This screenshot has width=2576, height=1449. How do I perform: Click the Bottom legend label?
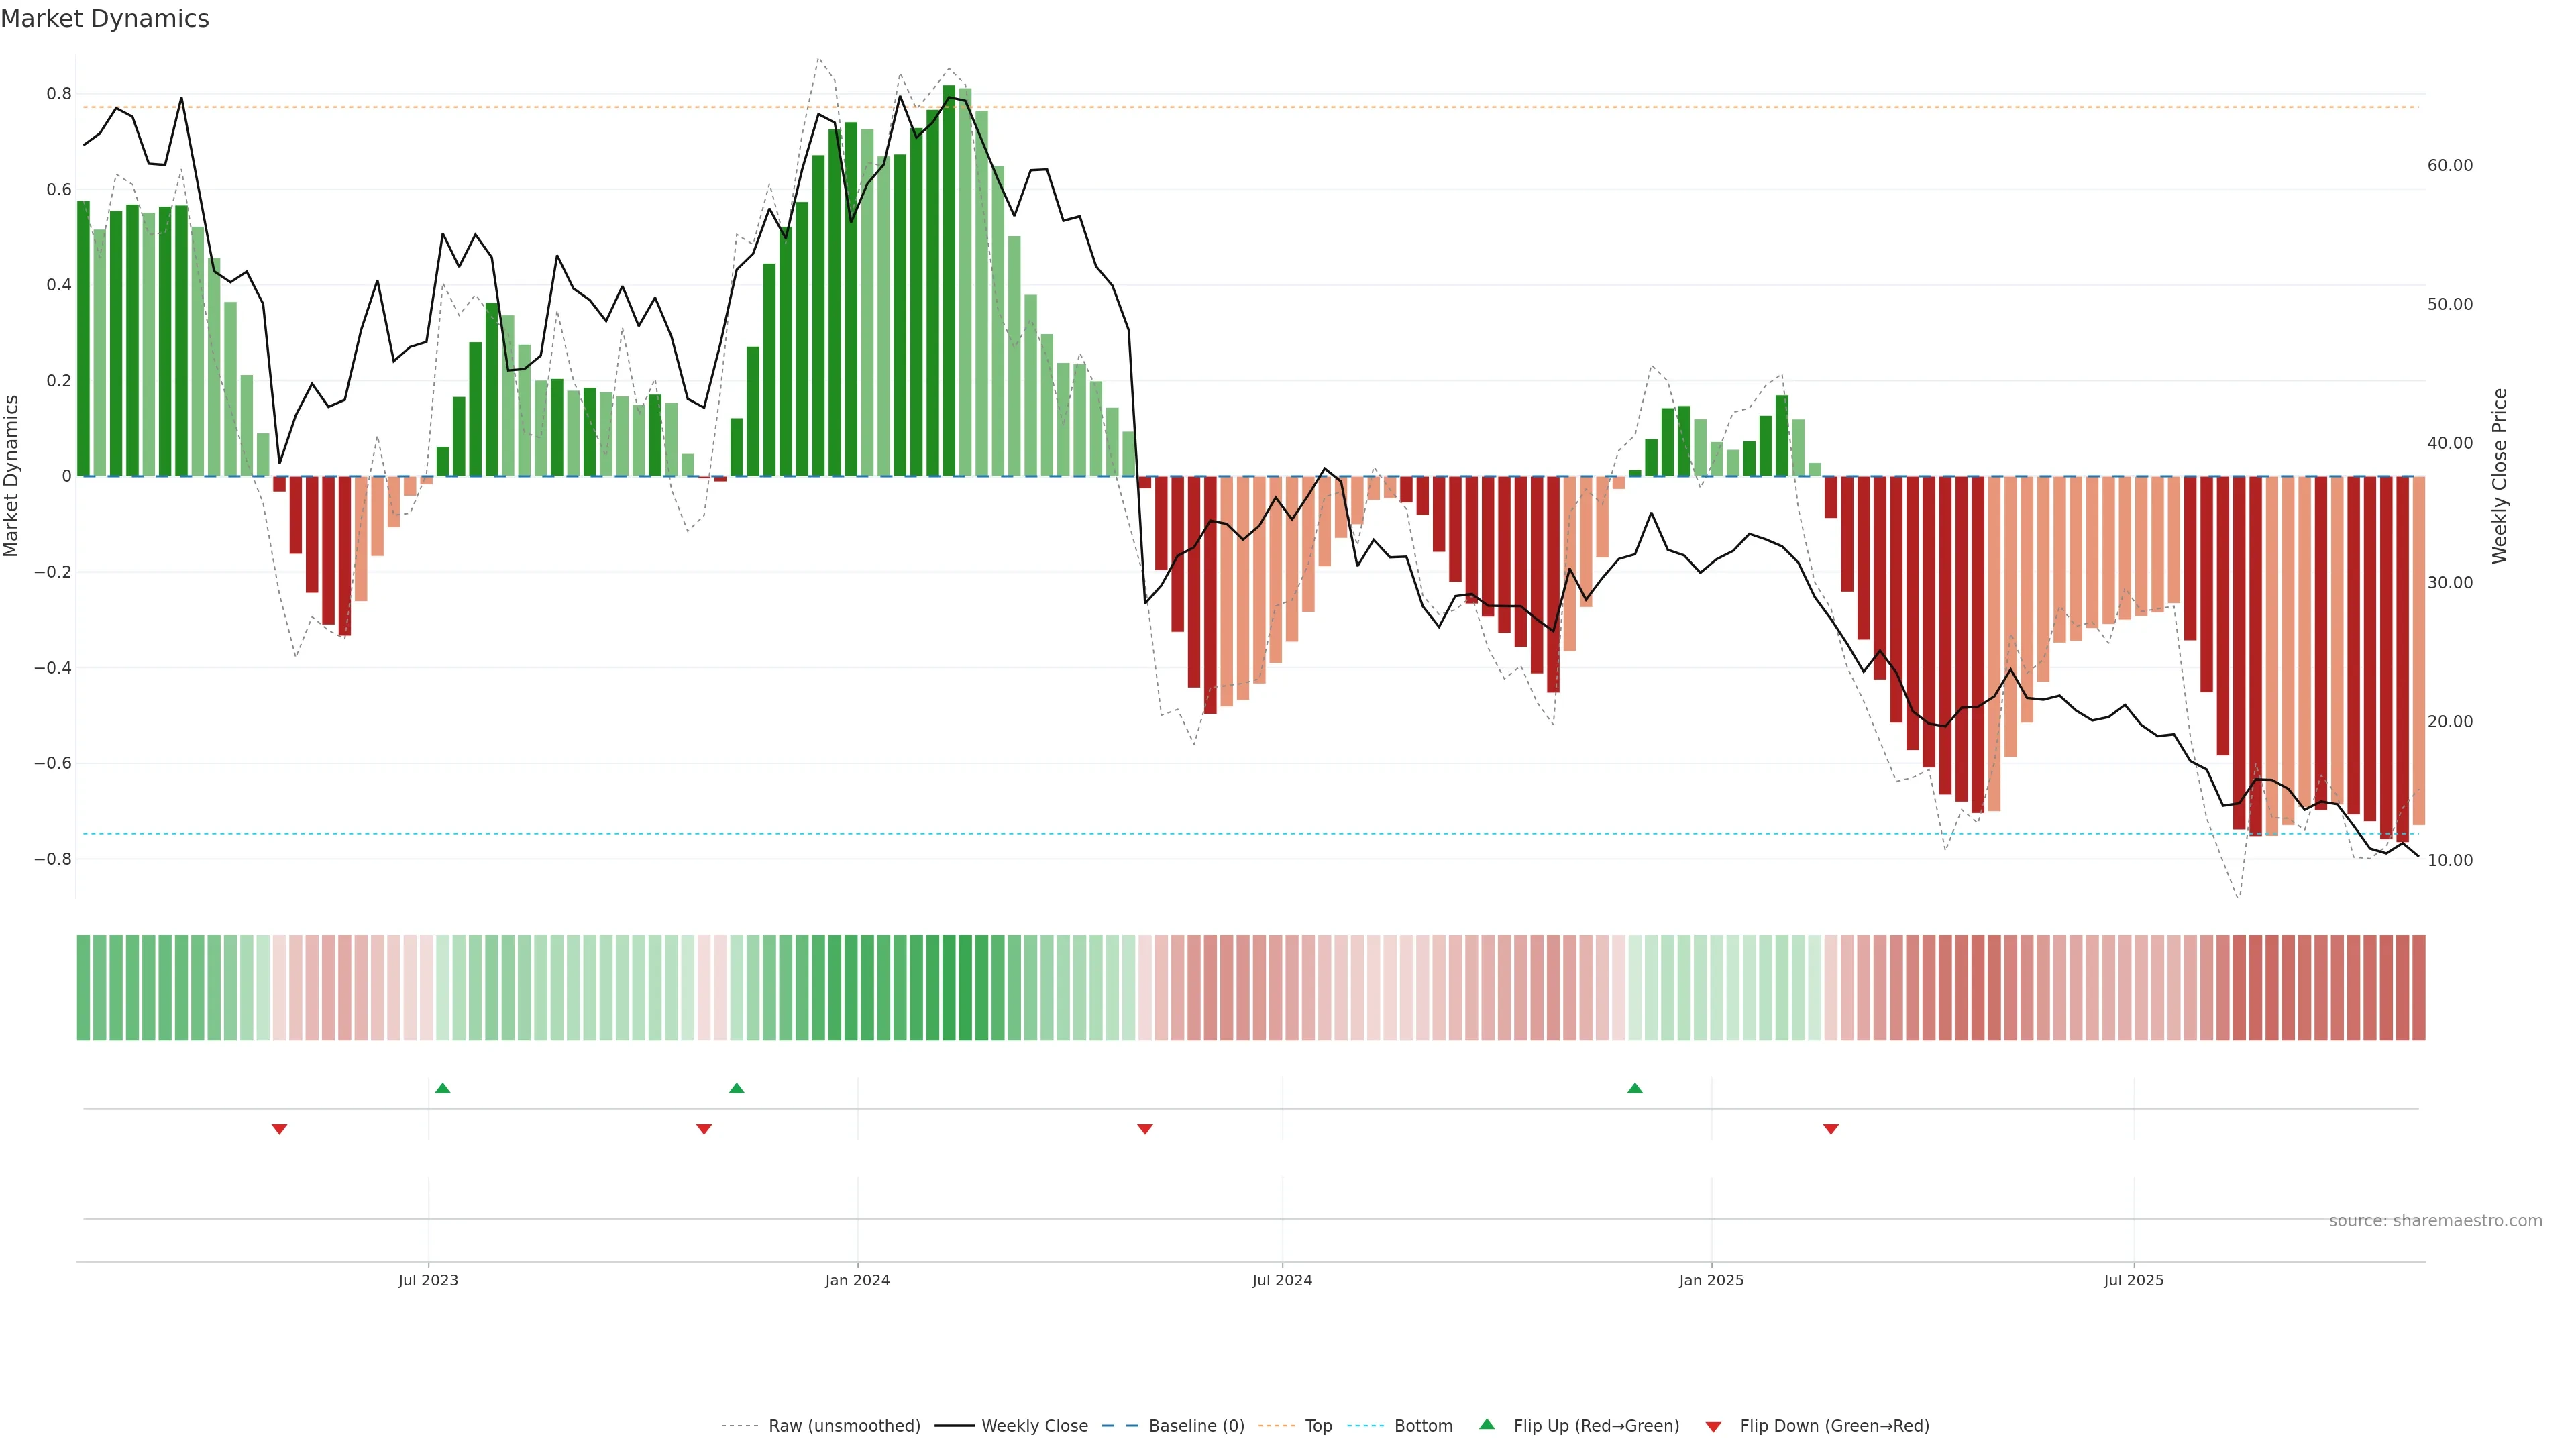[1423, 1426]
